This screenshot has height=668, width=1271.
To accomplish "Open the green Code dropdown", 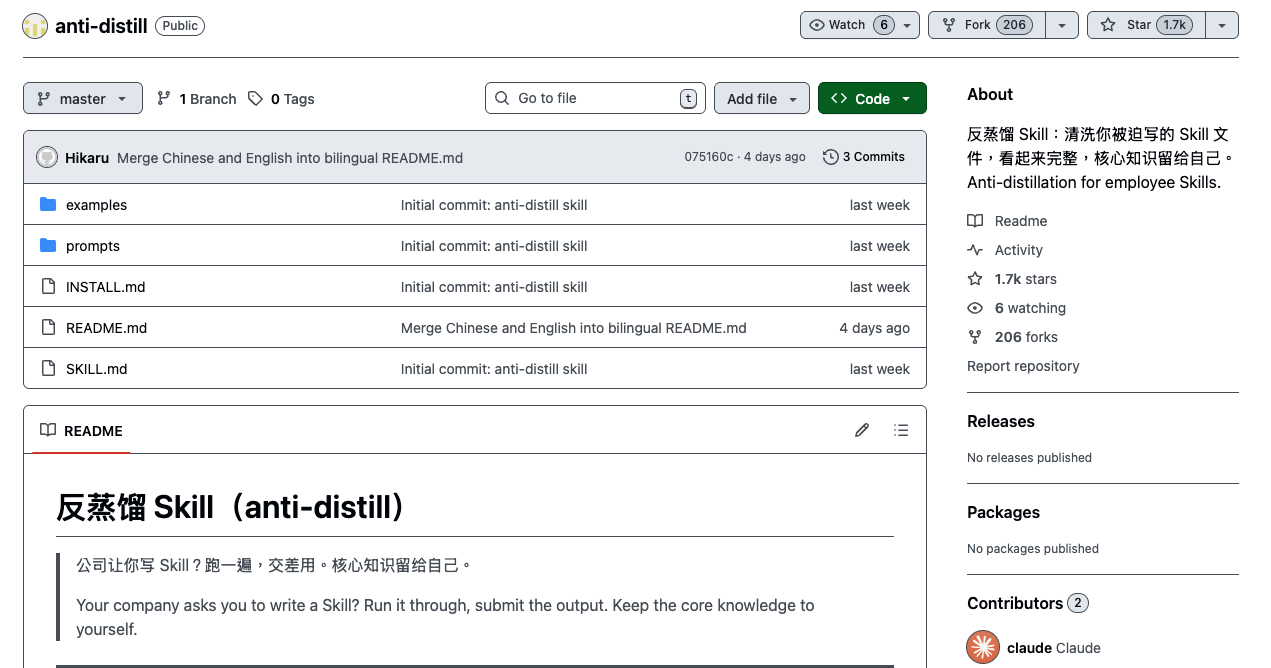I will tap(872, 98).
